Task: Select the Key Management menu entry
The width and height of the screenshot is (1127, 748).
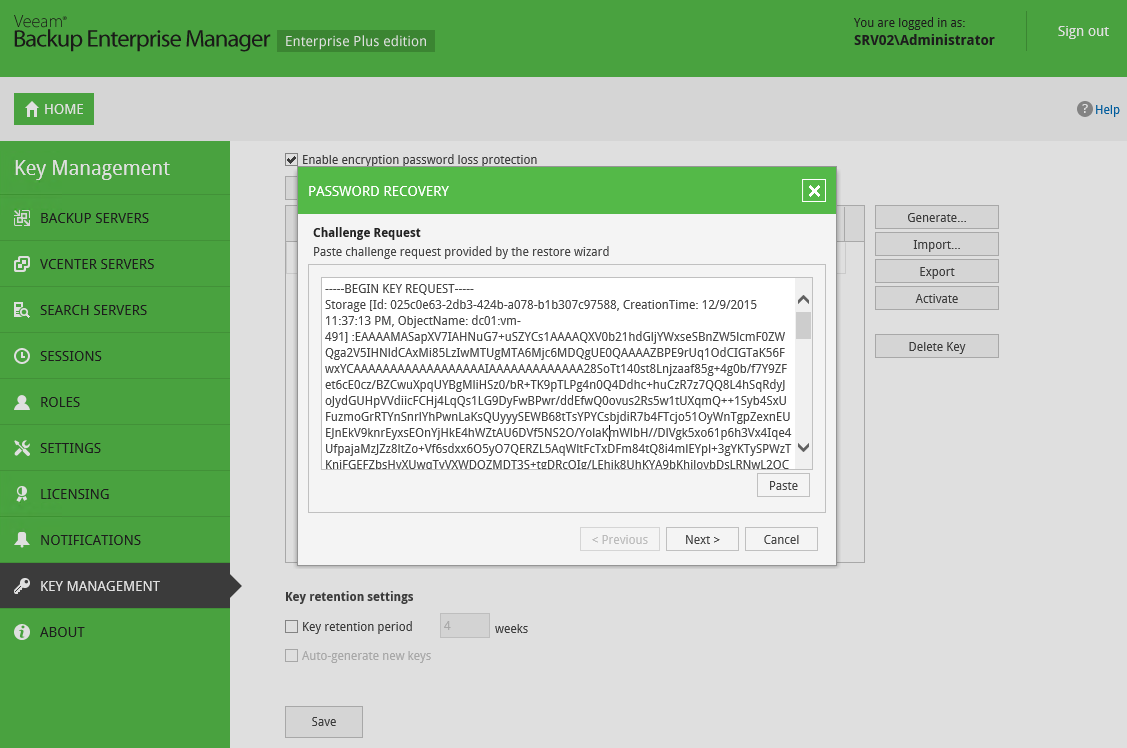Action: 99,586
